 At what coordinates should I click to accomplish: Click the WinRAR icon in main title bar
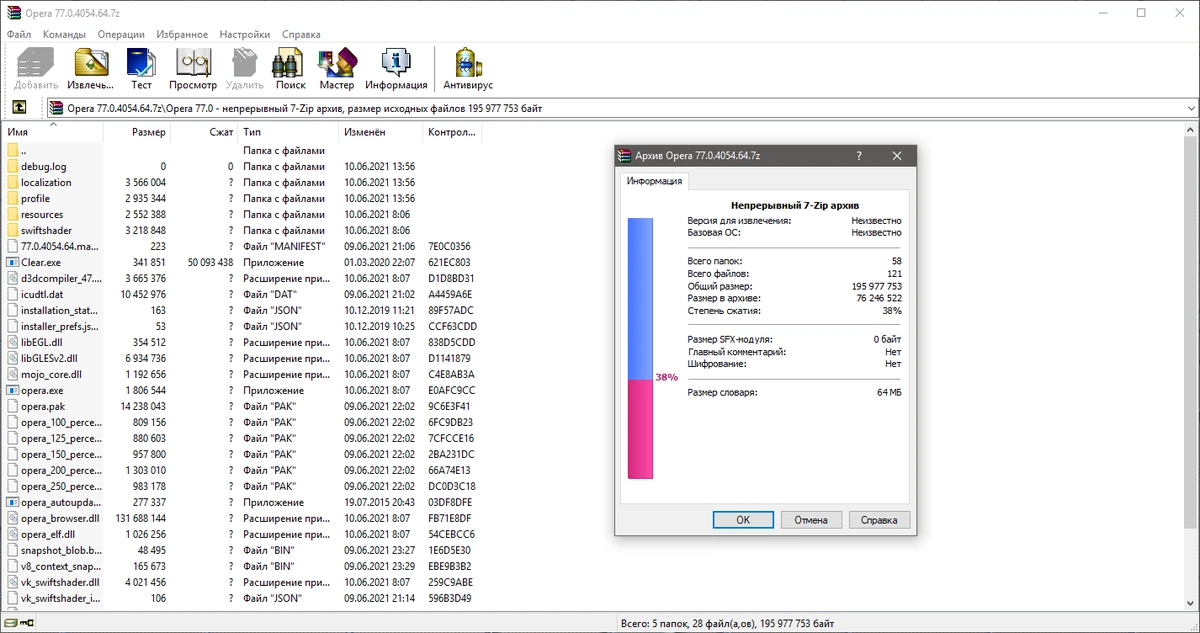[x=12, y=13]
